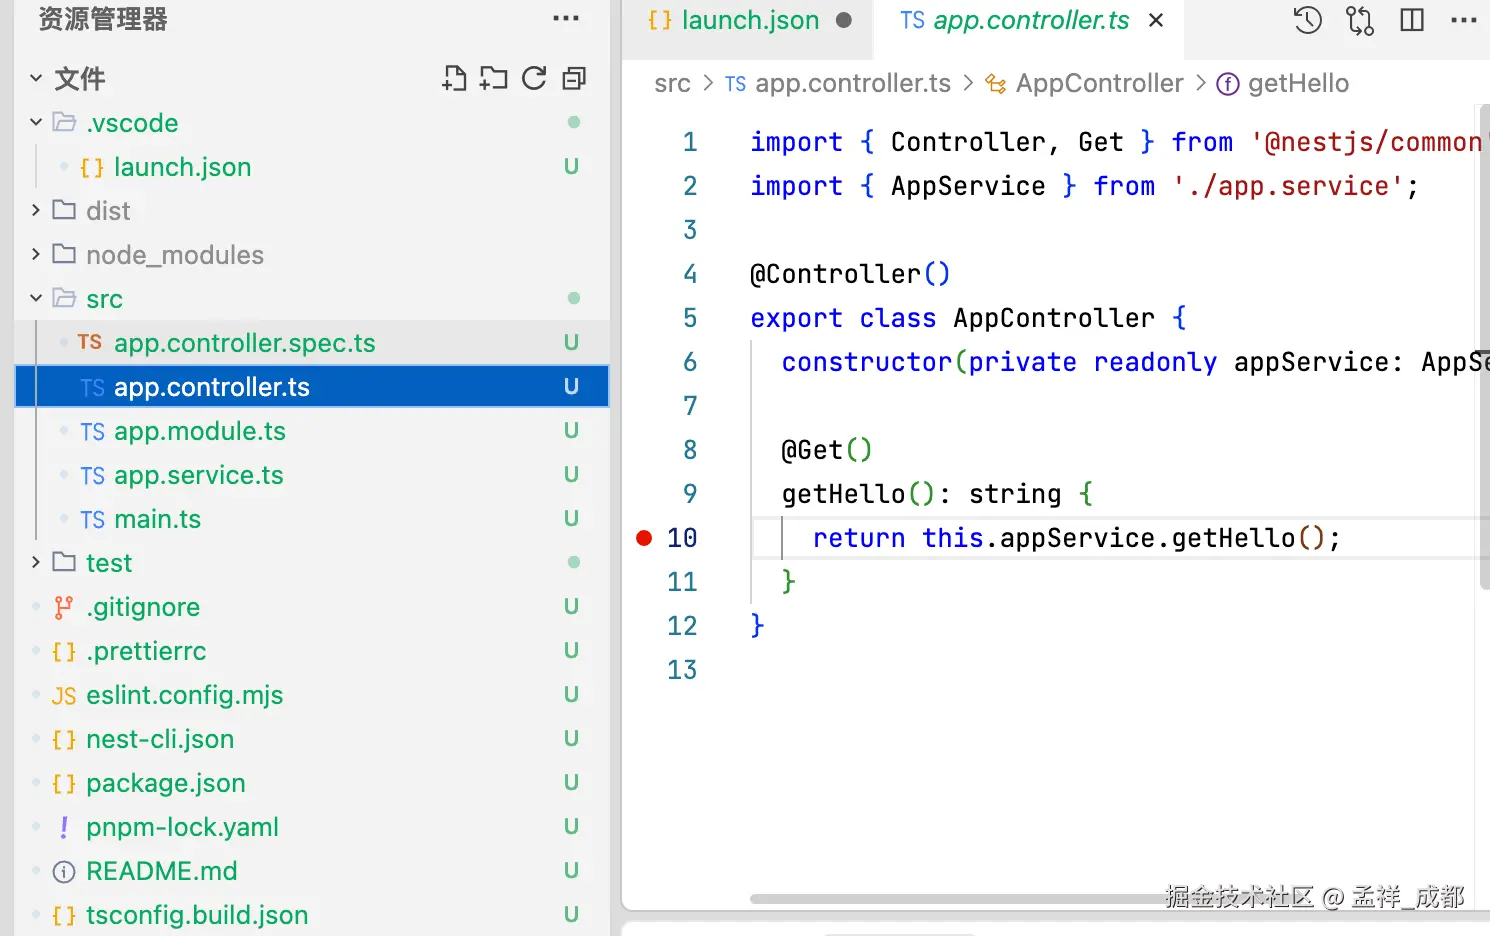Click the New Folder icon in explorer header

(x=493, y=79)
